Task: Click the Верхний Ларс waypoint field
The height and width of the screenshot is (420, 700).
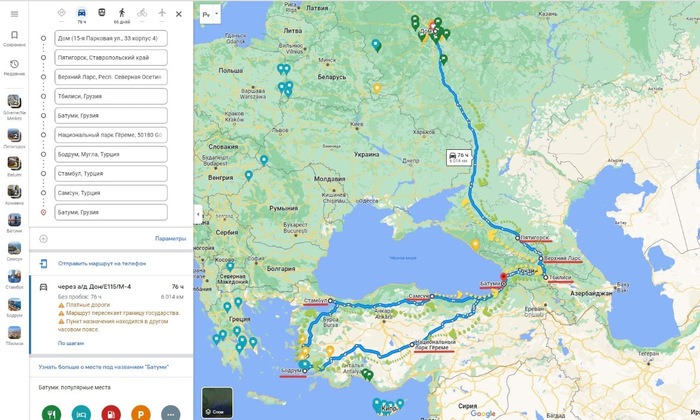Action: click(x=111, y=77)
